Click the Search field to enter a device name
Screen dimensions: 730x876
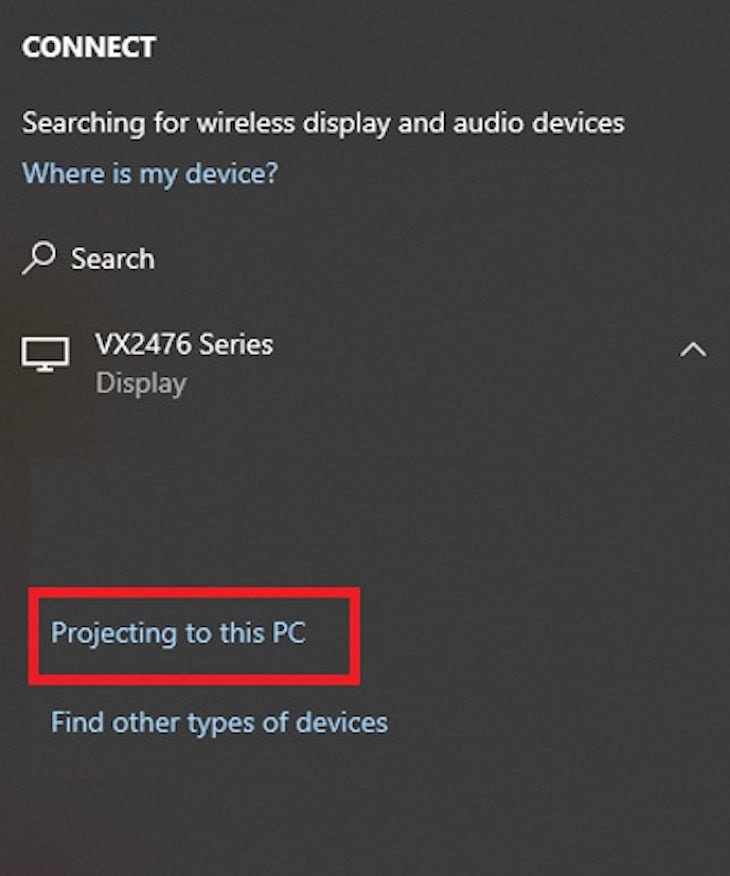click(x=110, y=258)
